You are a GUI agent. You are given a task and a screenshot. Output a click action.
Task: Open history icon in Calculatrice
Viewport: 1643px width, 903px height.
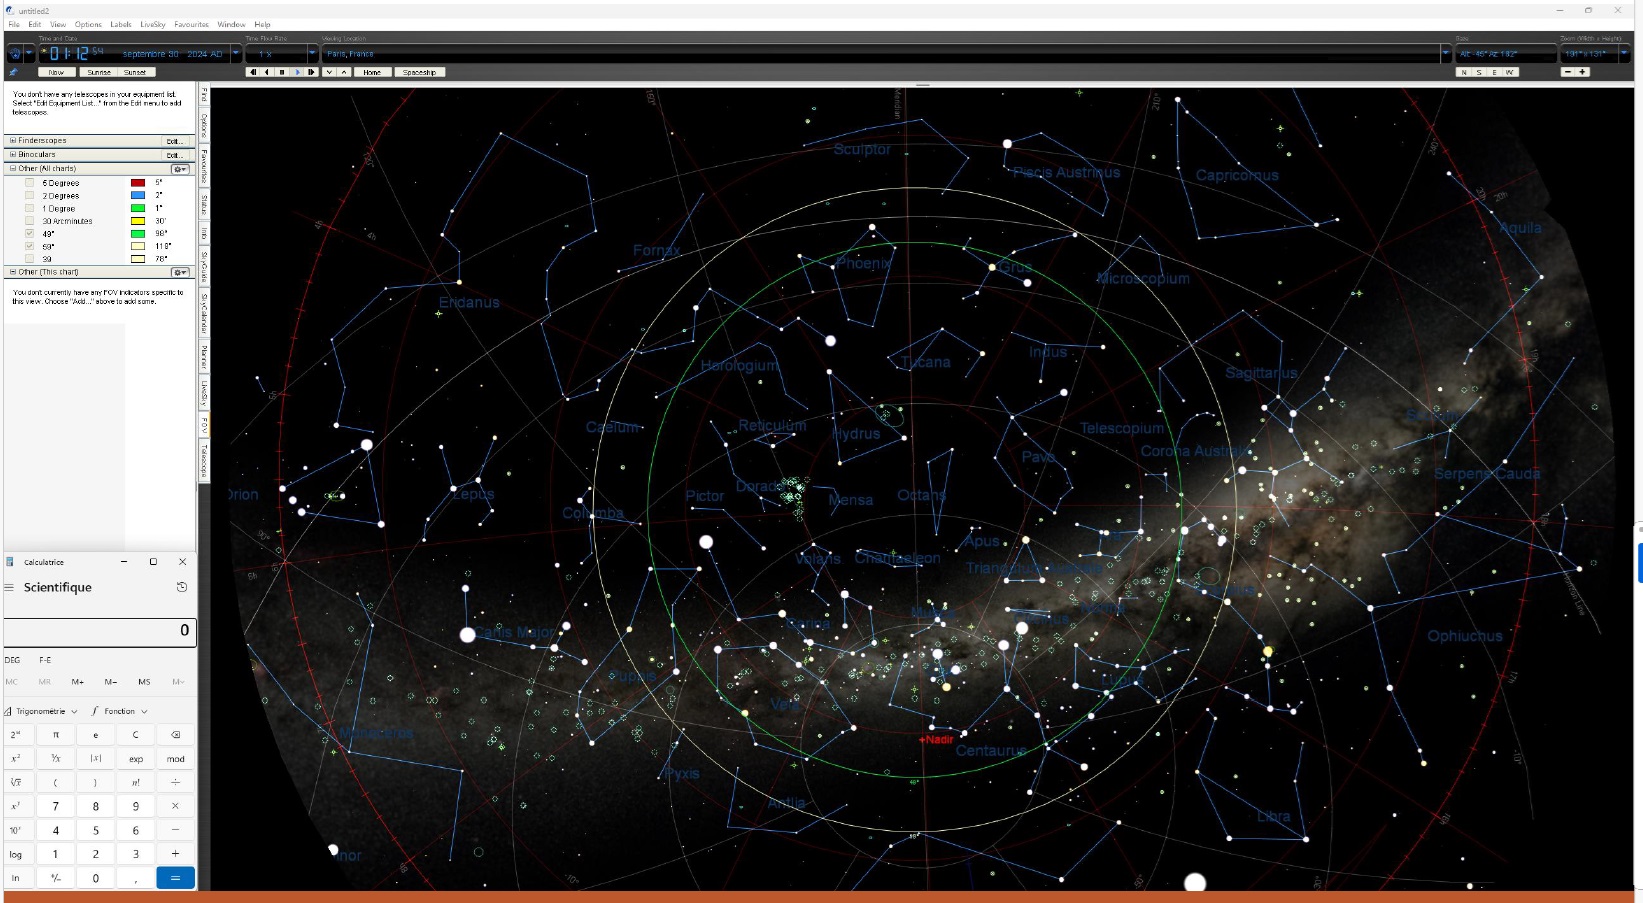[x=182, y=587]
